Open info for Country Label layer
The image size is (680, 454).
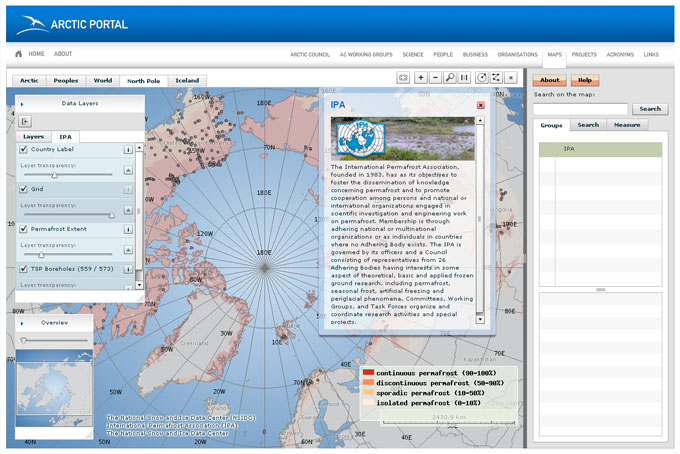128,150
